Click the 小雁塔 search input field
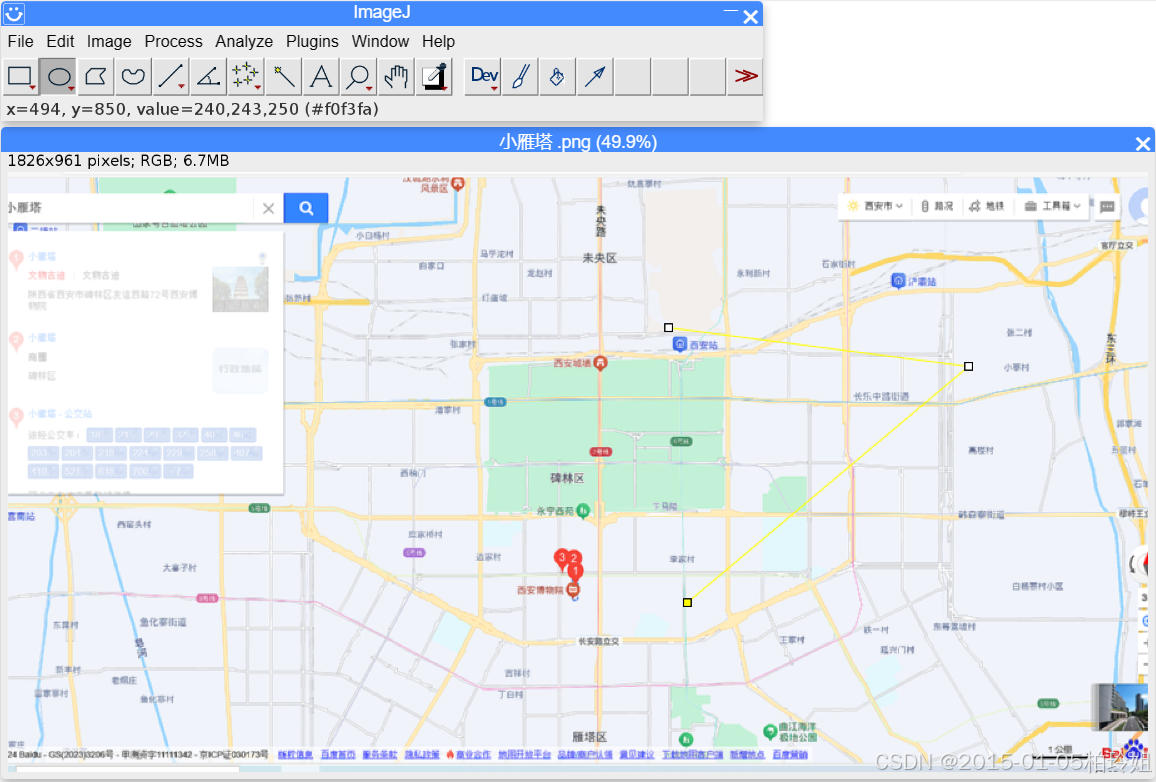Viewport: 1156px width, 782px height. pos(130,208)
